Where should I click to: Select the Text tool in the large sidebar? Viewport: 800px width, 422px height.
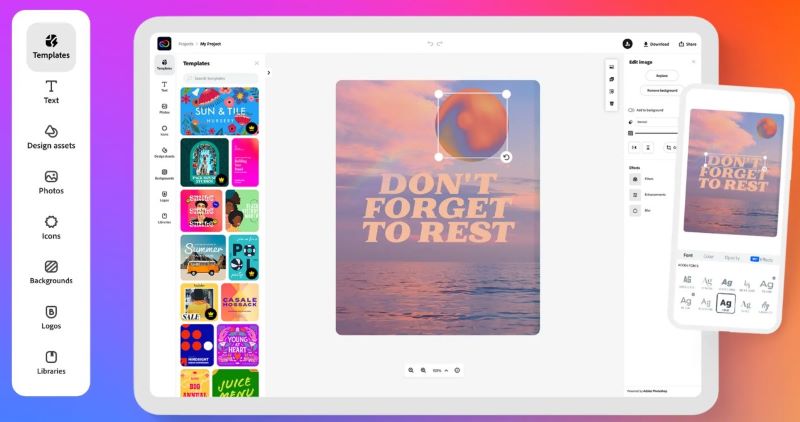point(51,92)
